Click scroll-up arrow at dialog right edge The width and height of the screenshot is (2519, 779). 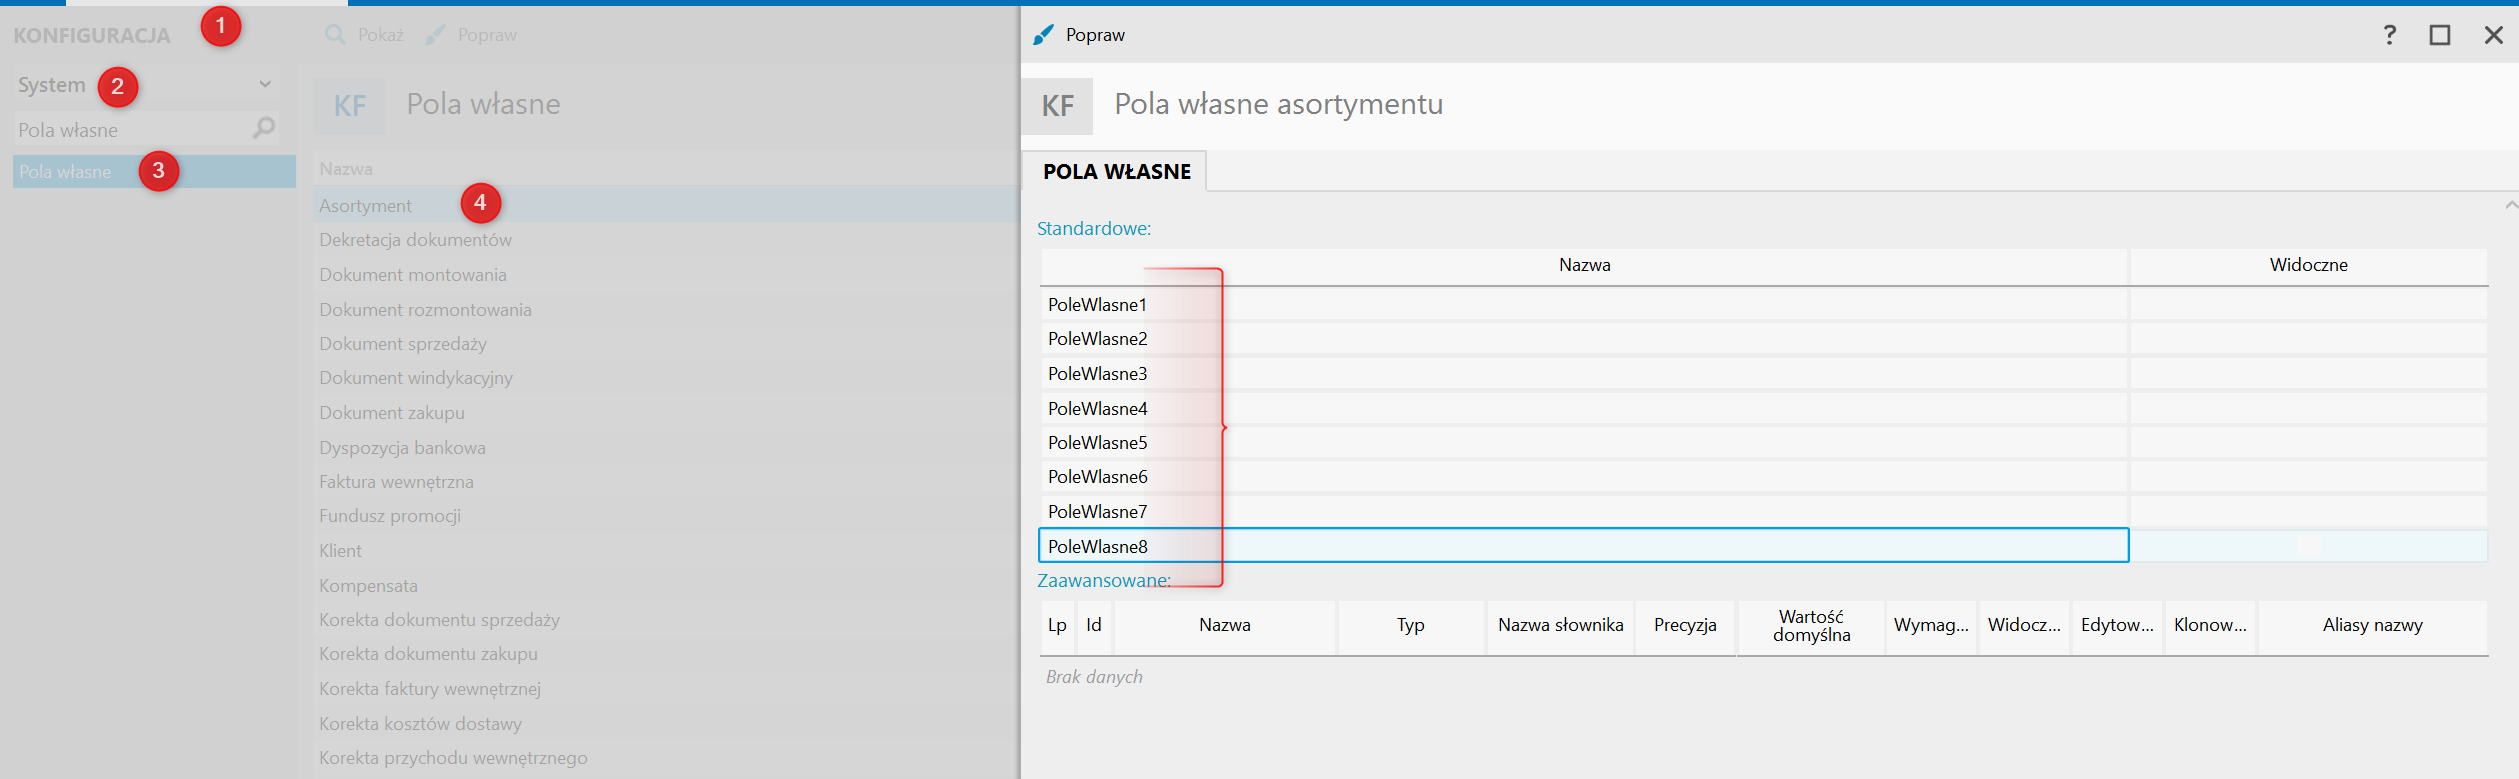2511,204
